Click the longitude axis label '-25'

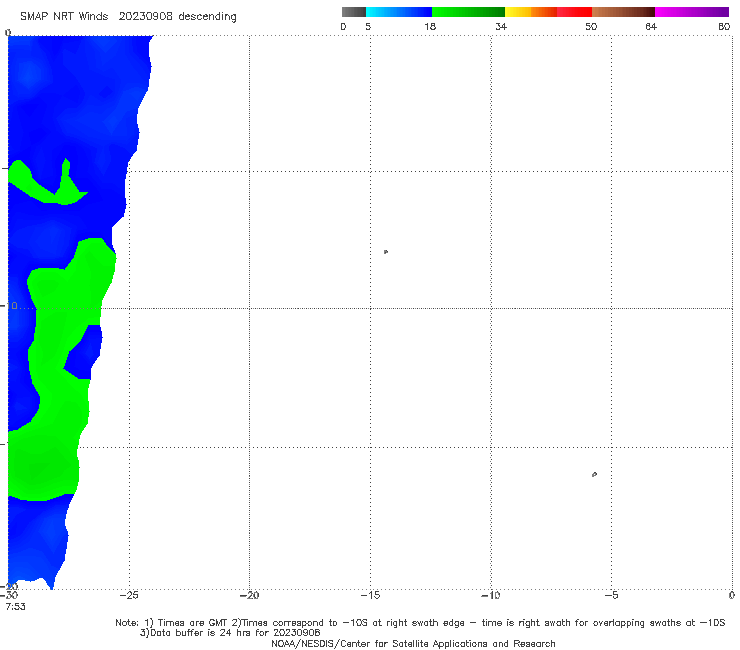click(x=129, y=595)
